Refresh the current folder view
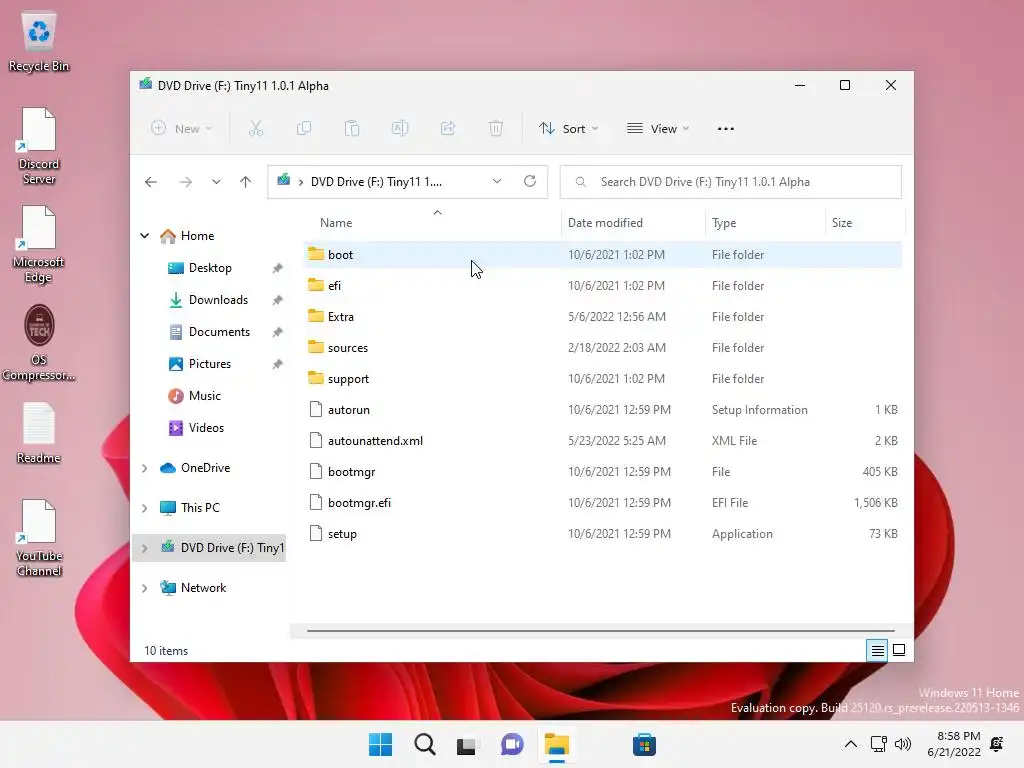Image resolution: width=1024 pixels, height=768 pixels. [x=530, y=181]
